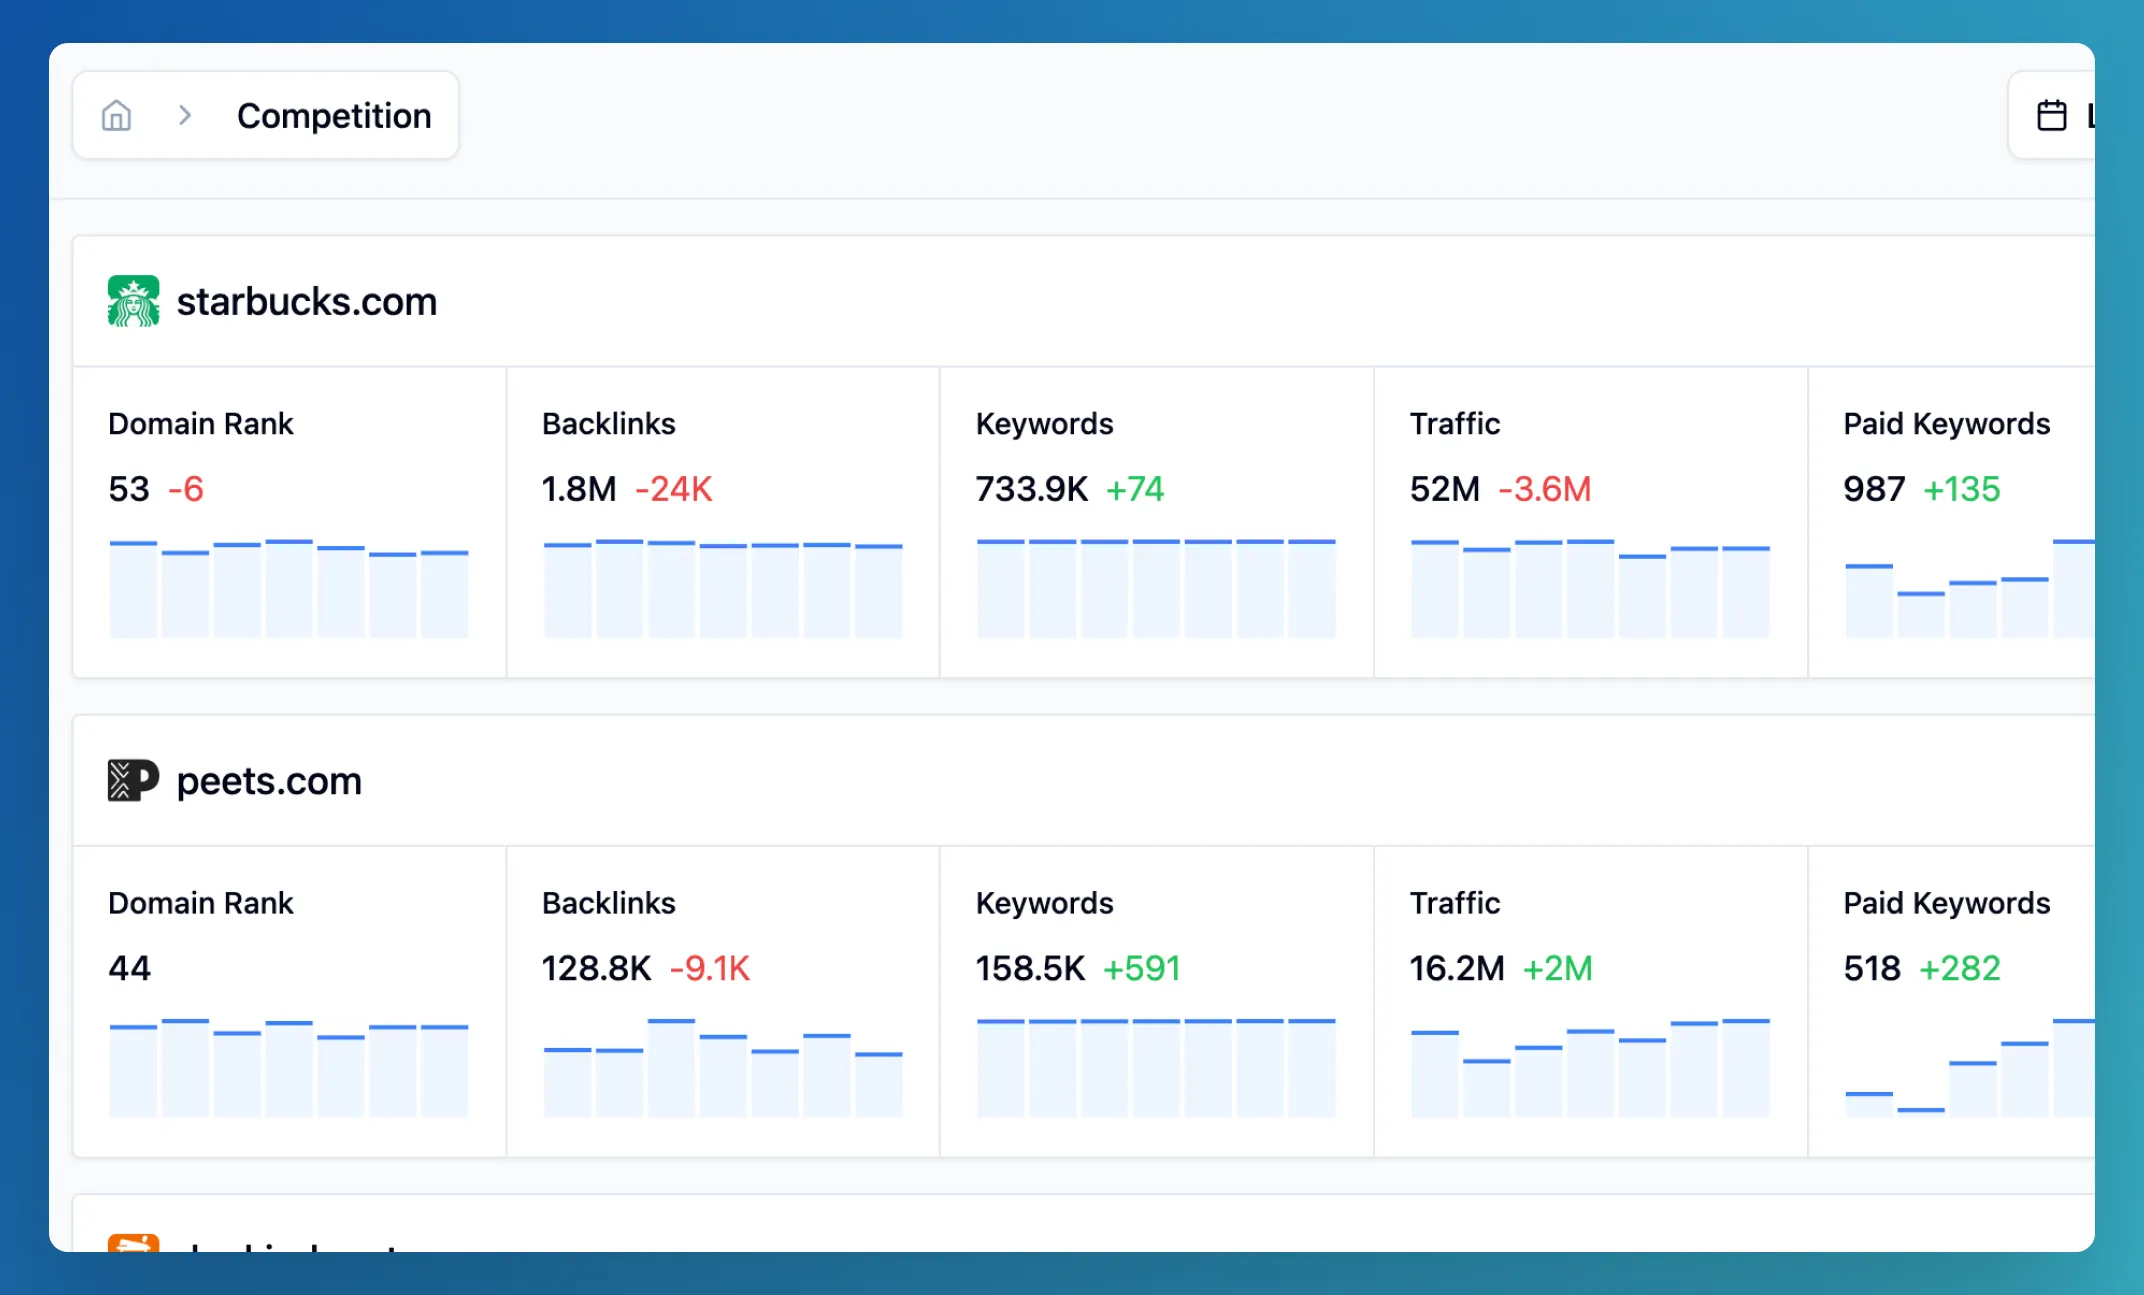Click Starbucks Keywords 733.9K chart
The width and height of the screenshot is (2144, 1295).
[x=1156, y=589]
